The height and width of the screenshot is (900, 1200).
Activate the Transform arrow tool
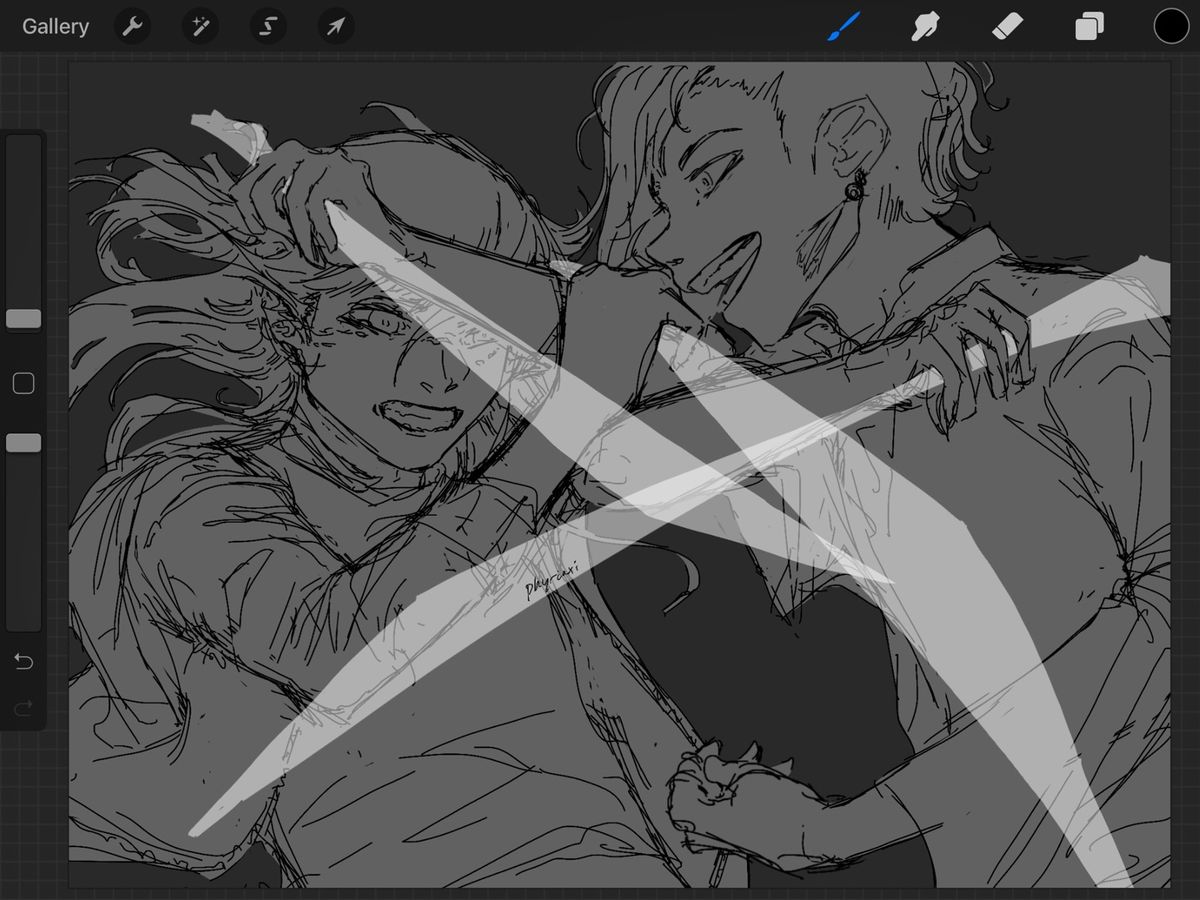tap(336, 27)
